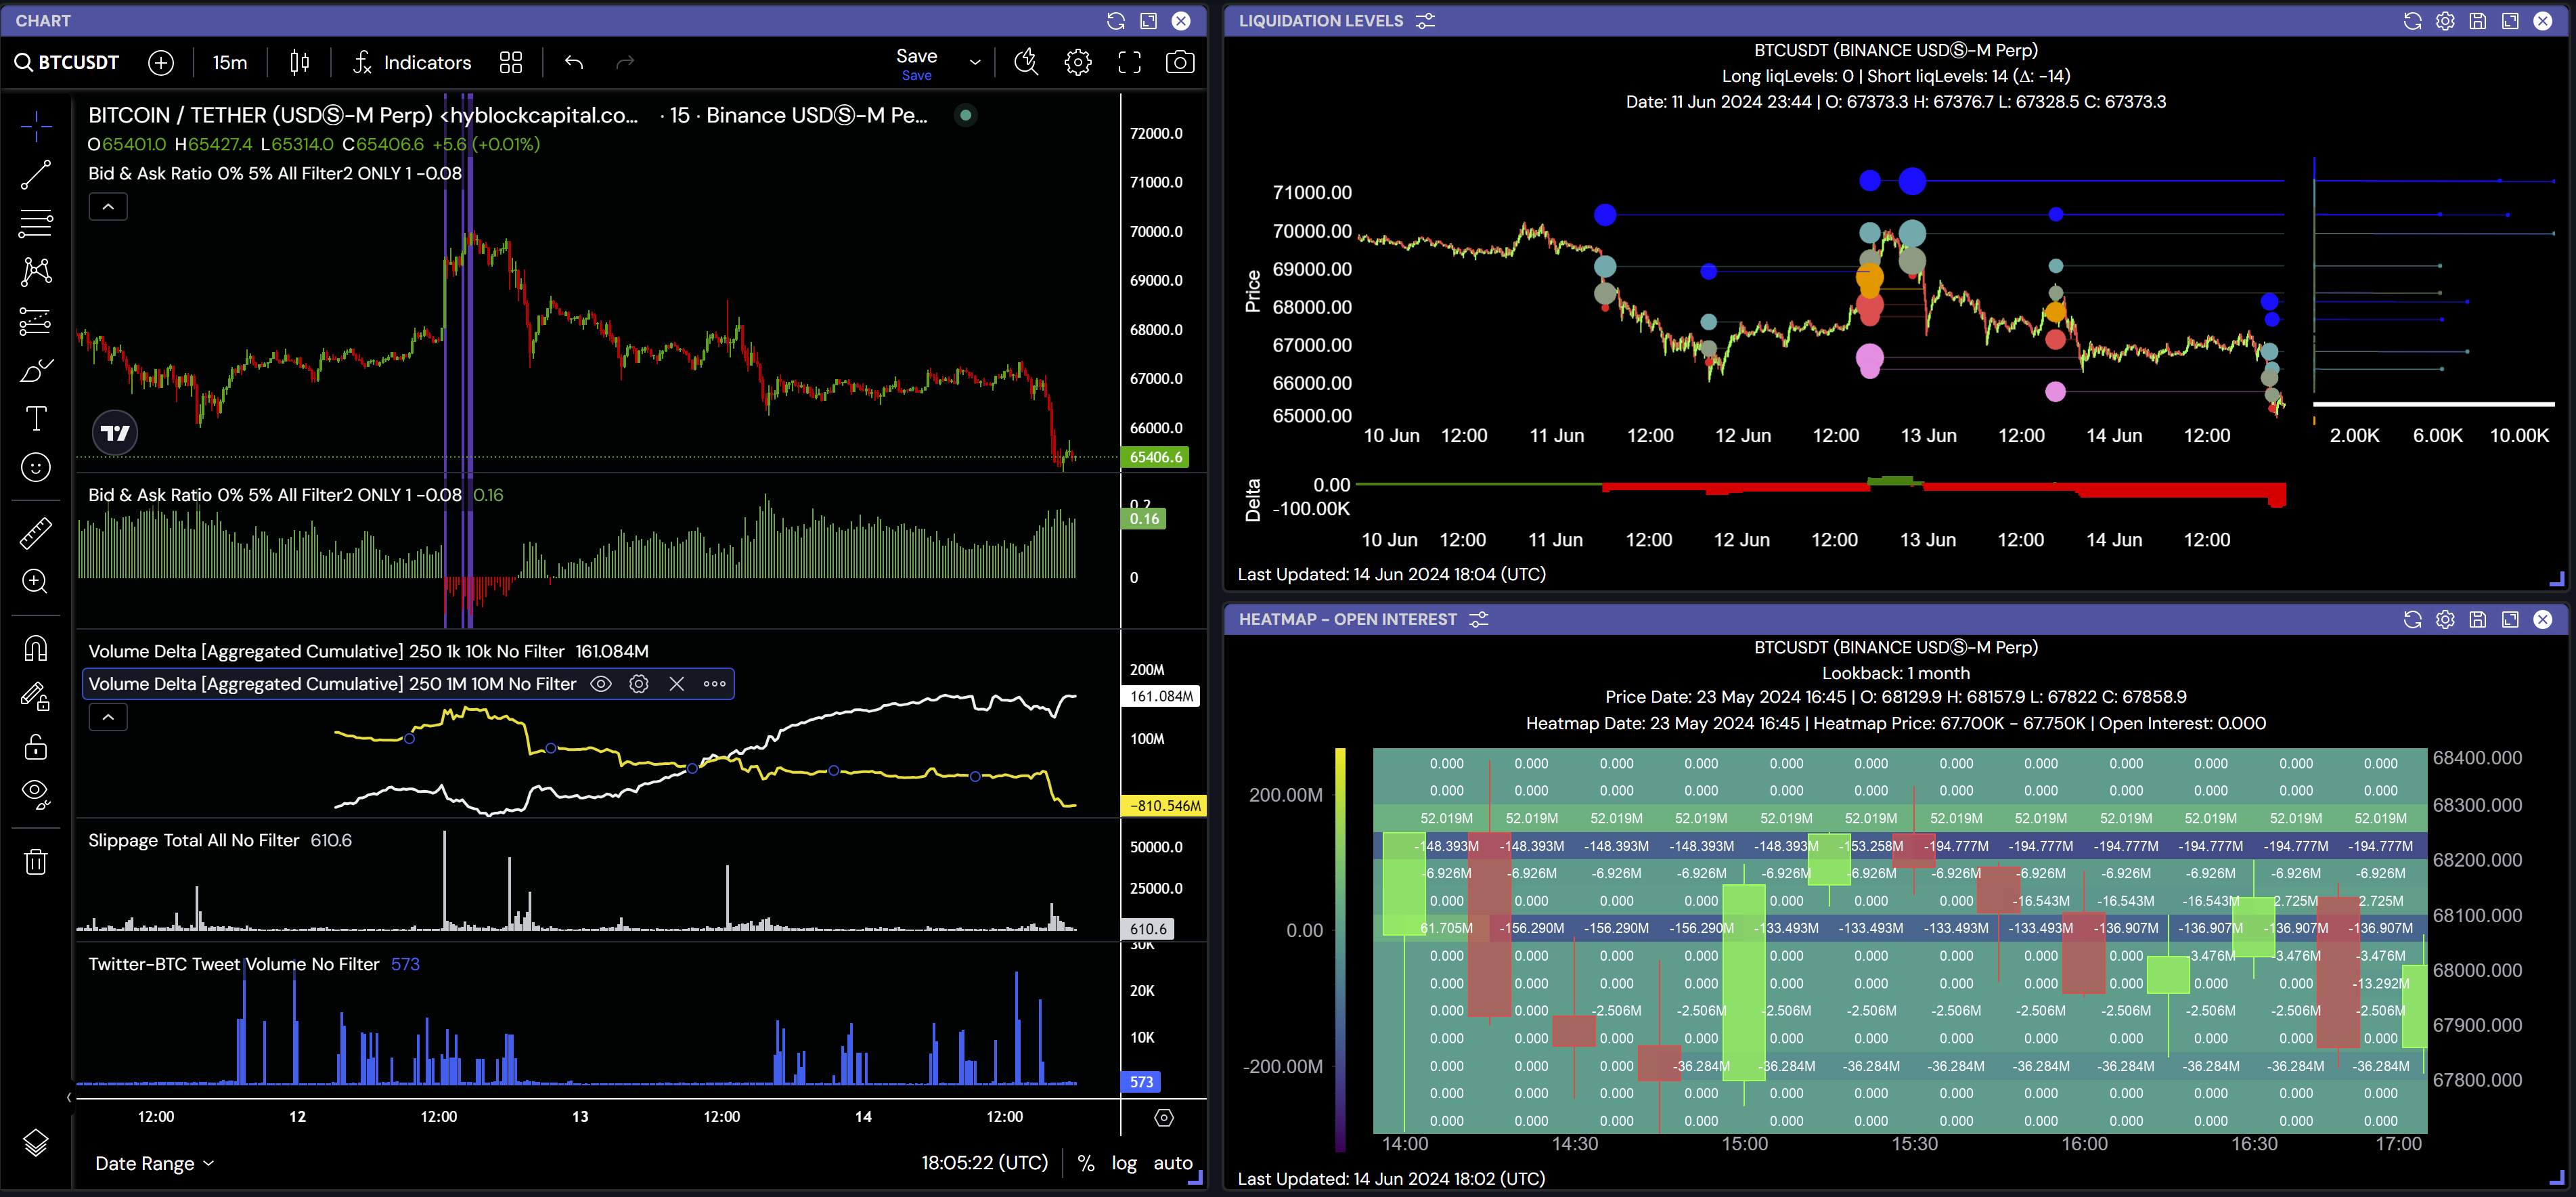Open the 15m timeframe menu

click(229, 62)
